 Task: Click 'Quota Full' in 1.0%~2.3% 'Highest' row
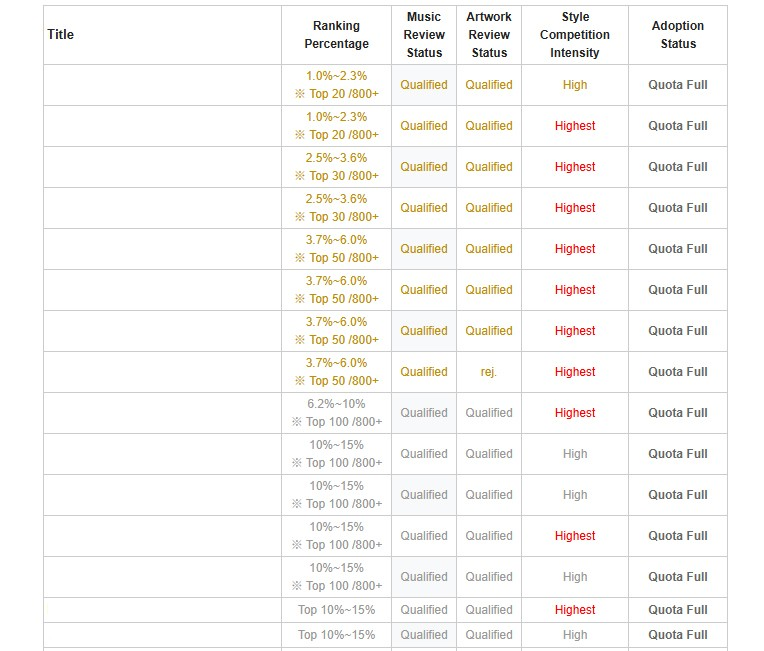[x=678, y=126]
